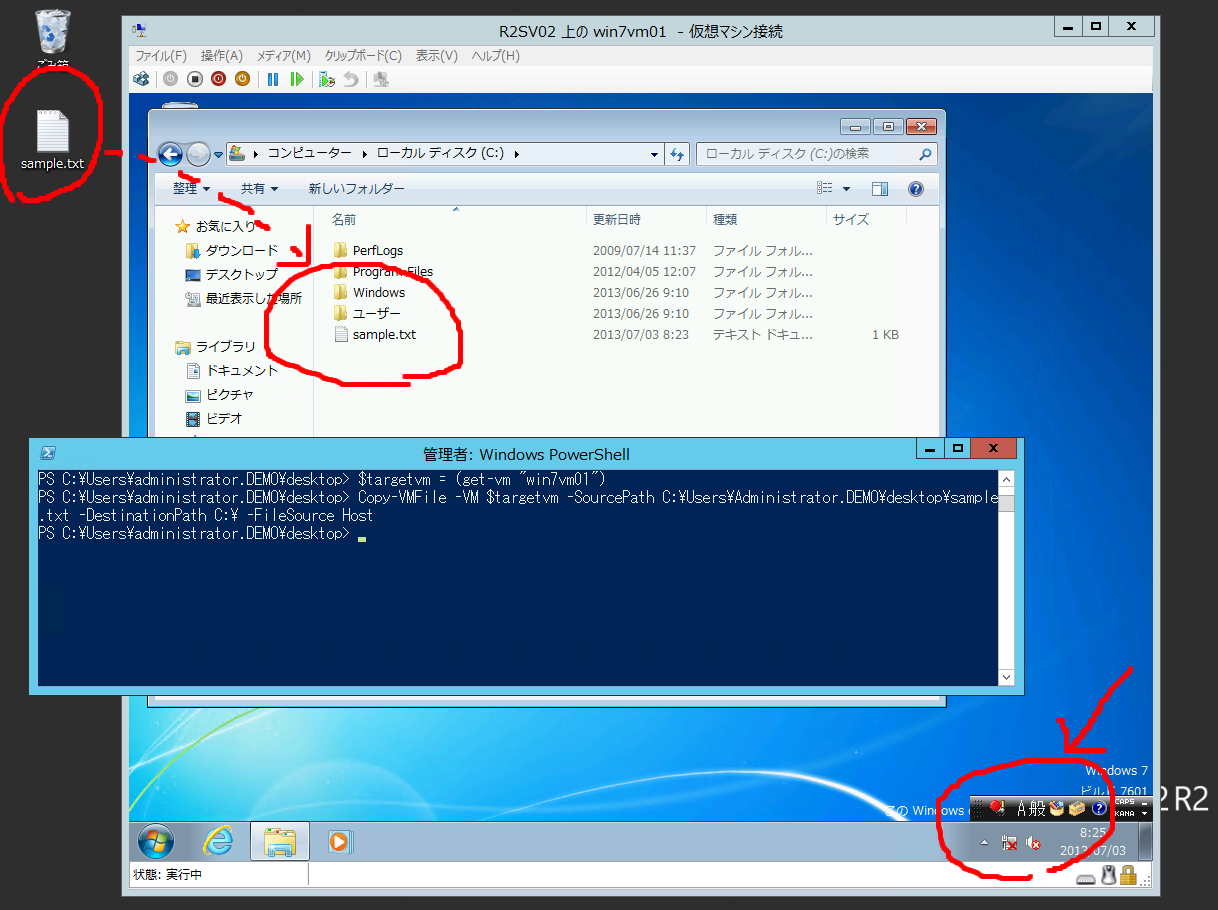Click the change view icon
Viewport: 1218px width, 910px height.
825,188
